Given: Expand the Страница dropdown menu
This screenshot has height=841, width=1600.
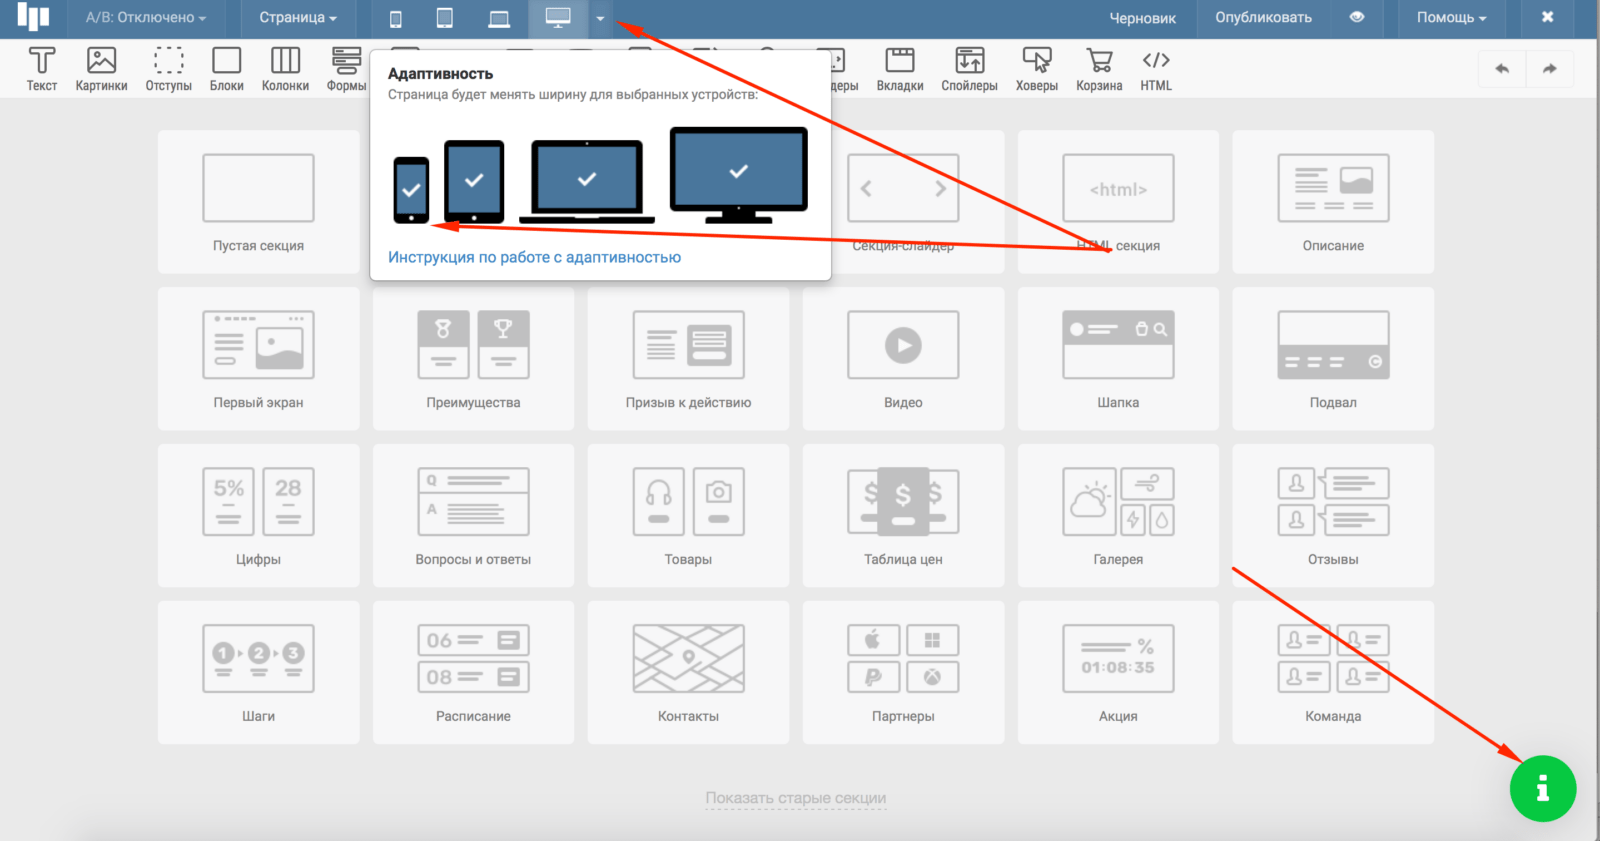Looking at the screenshot, I should tap(297, 18).
